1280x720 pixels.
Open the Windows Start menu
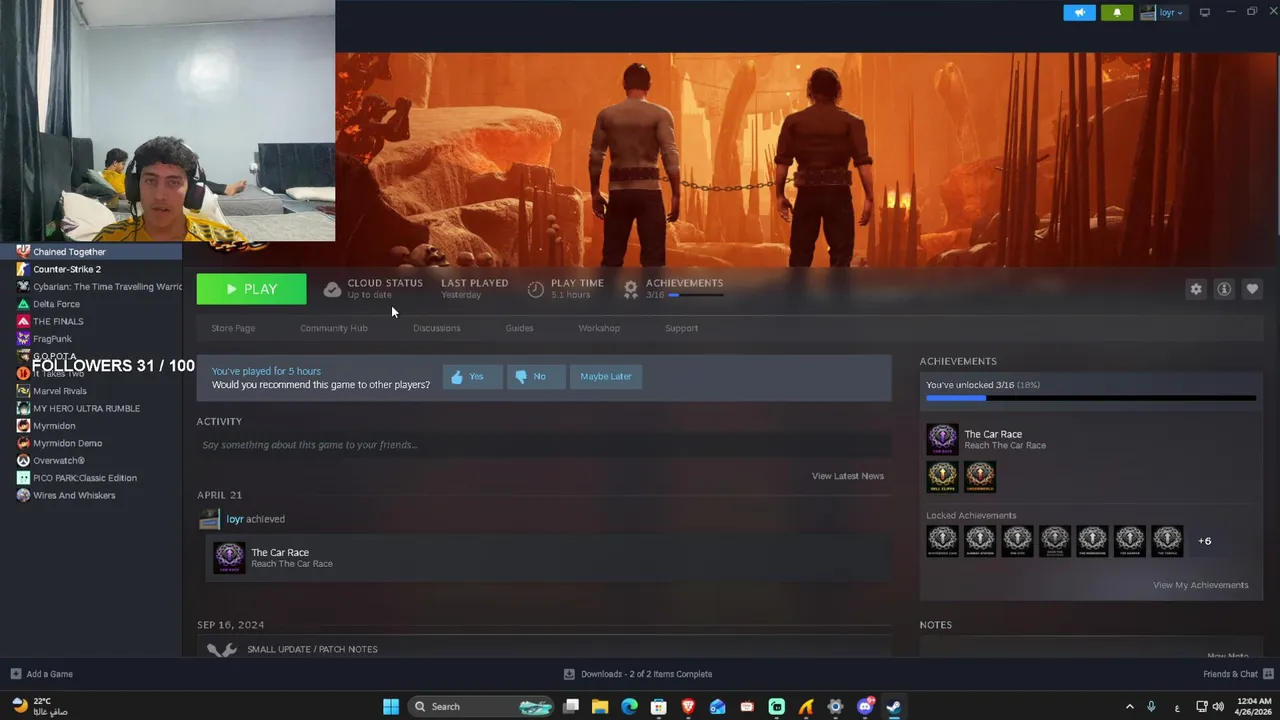[391, 707]
